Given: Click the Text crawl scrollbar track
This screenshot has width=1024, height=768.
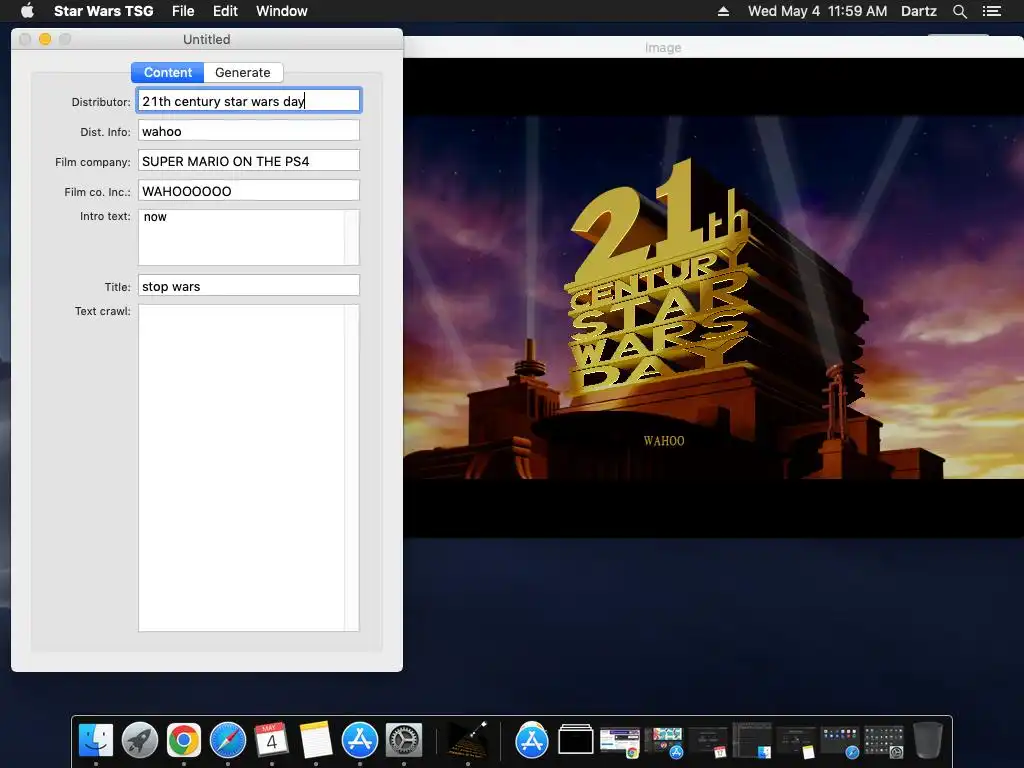Looking at the screenshot, I should tap(352, 468).
